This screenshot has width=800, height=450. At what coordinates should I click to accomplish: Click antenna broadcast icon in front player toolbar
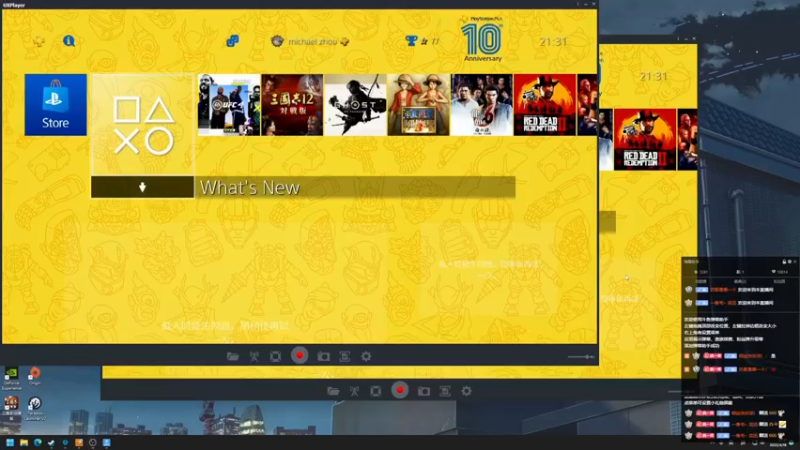click(254, 356)
